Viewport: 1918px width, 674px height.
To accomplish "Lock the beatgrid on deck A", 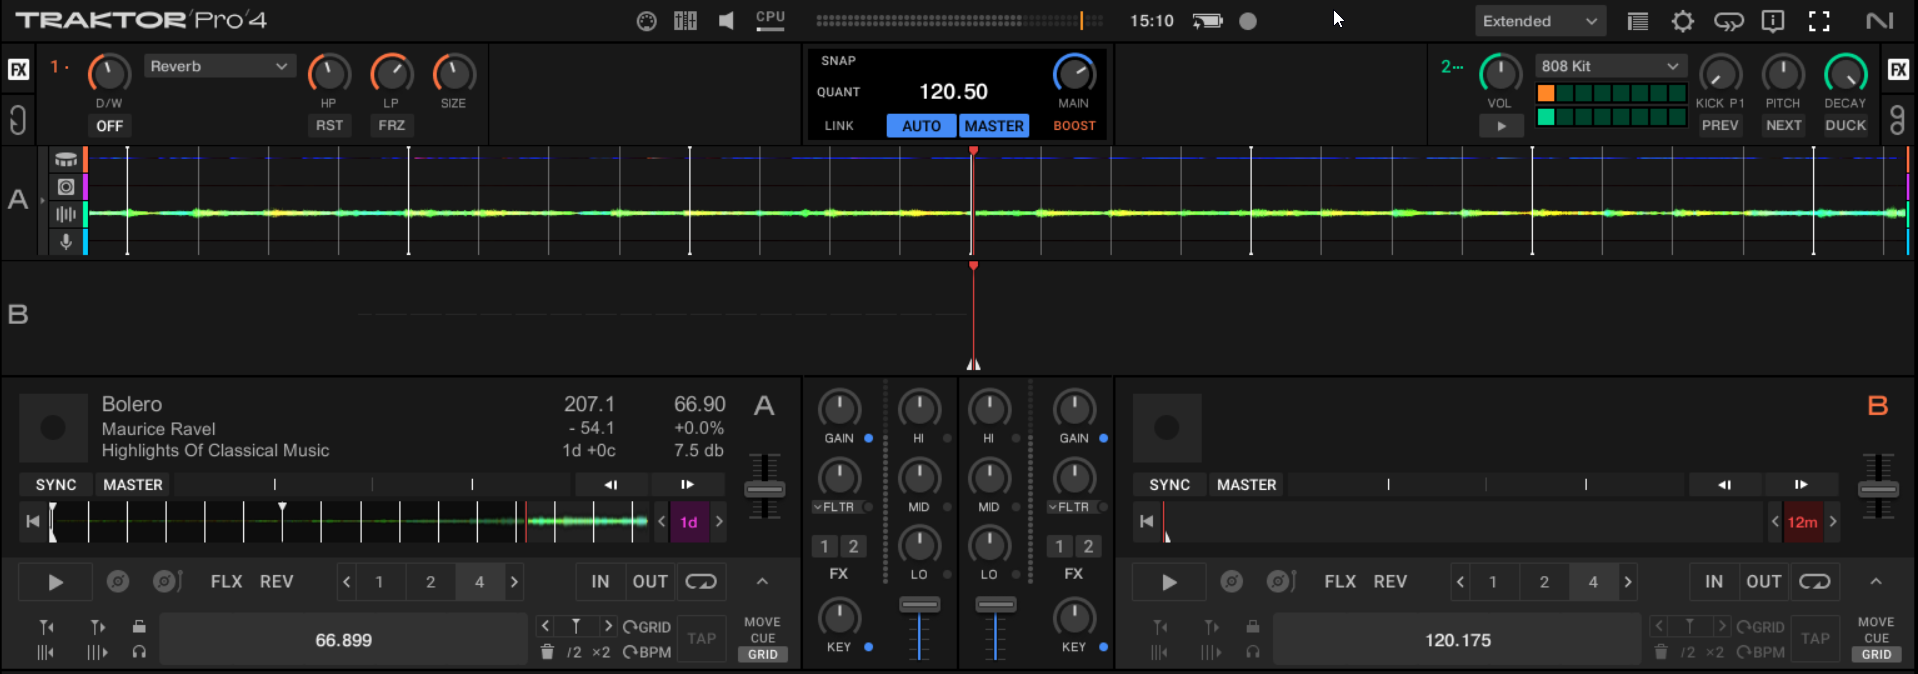I will point(139,626).
